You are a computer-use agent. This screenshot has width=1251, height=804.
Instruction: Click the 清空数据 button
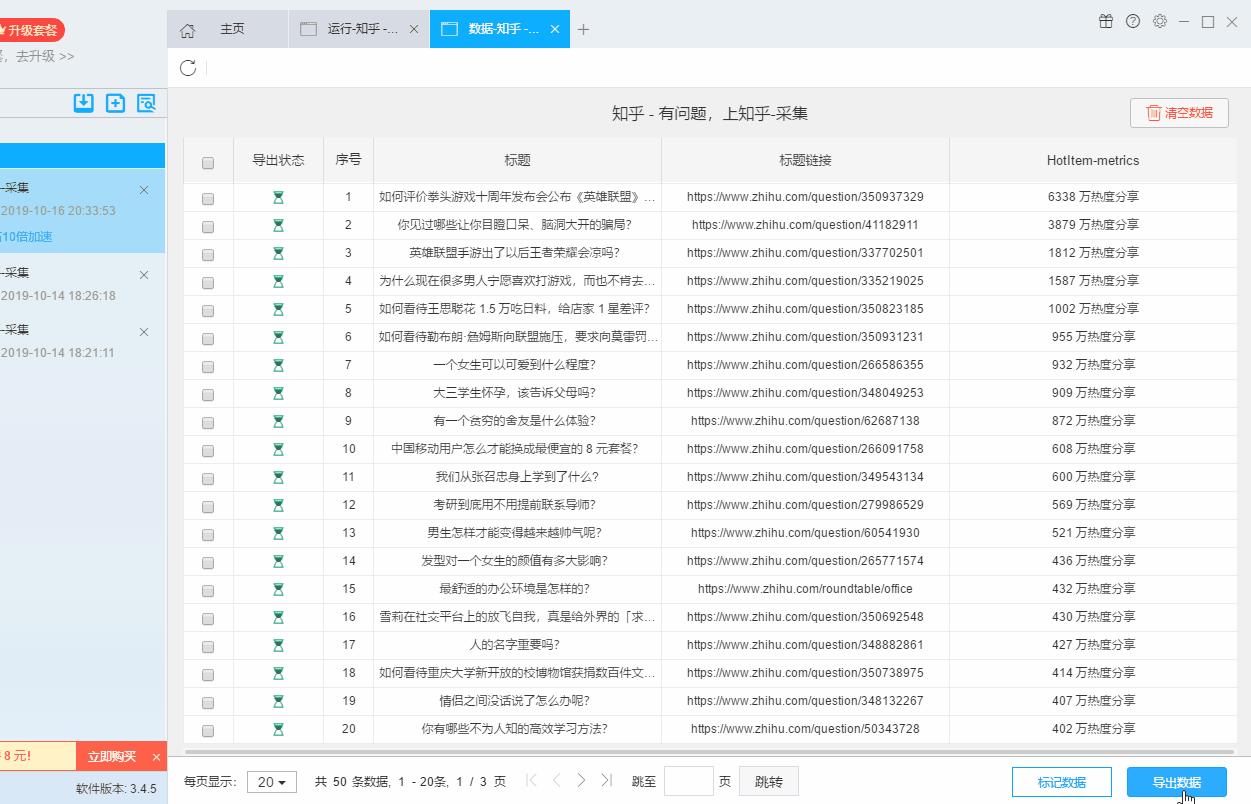tap(1179, 113)
